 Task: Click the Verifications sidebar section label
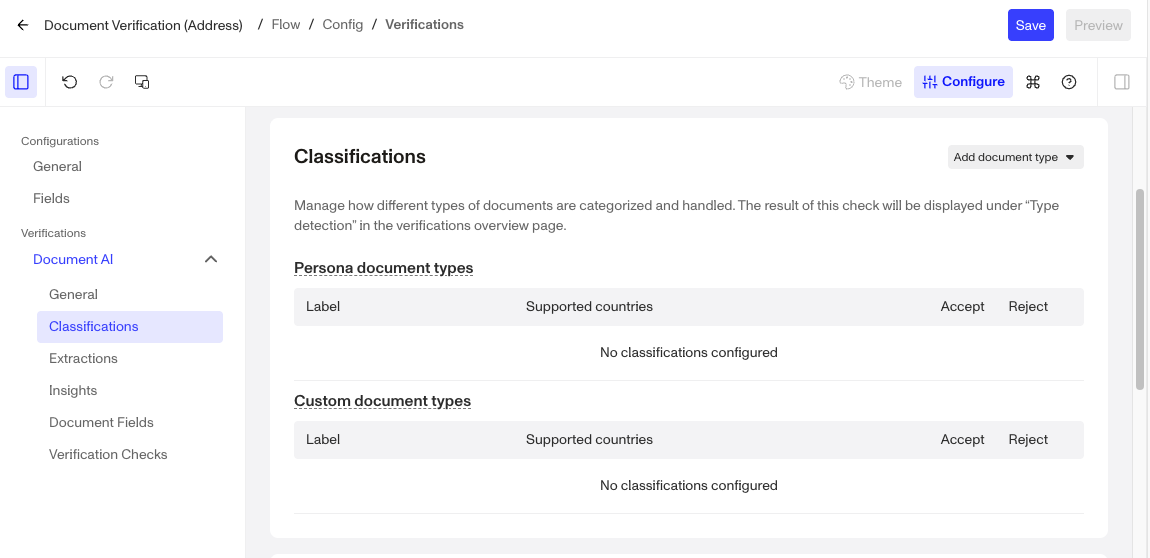click(54, 233)
